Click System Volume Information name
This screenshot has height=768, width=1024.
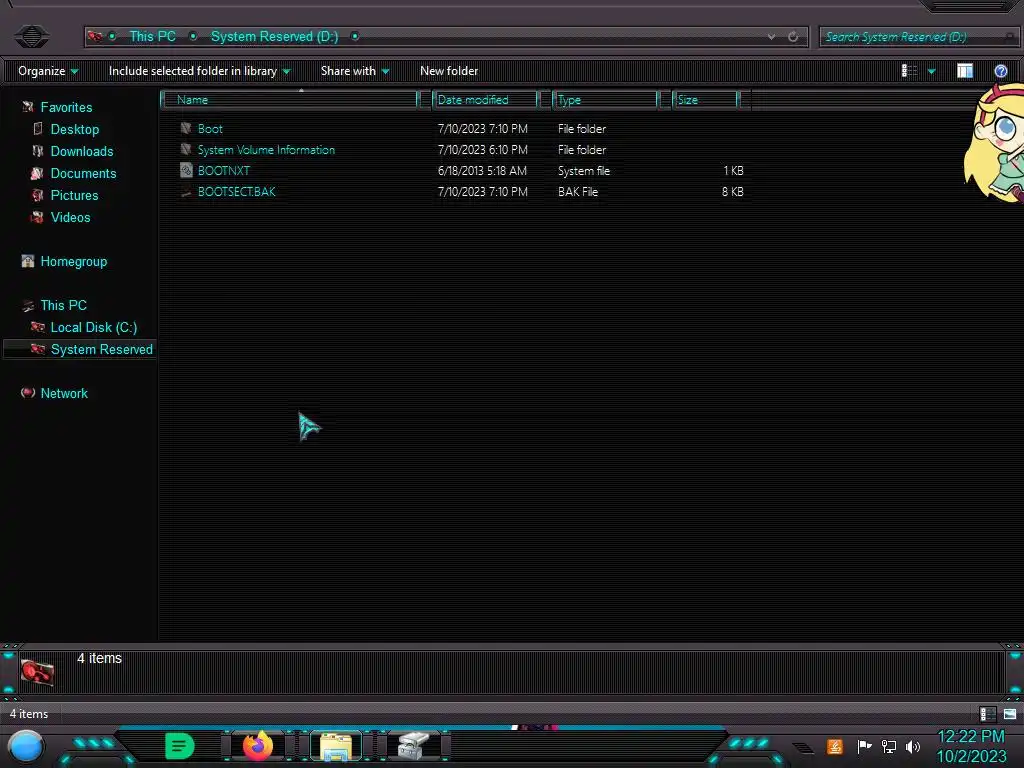(x=266, y=150)
